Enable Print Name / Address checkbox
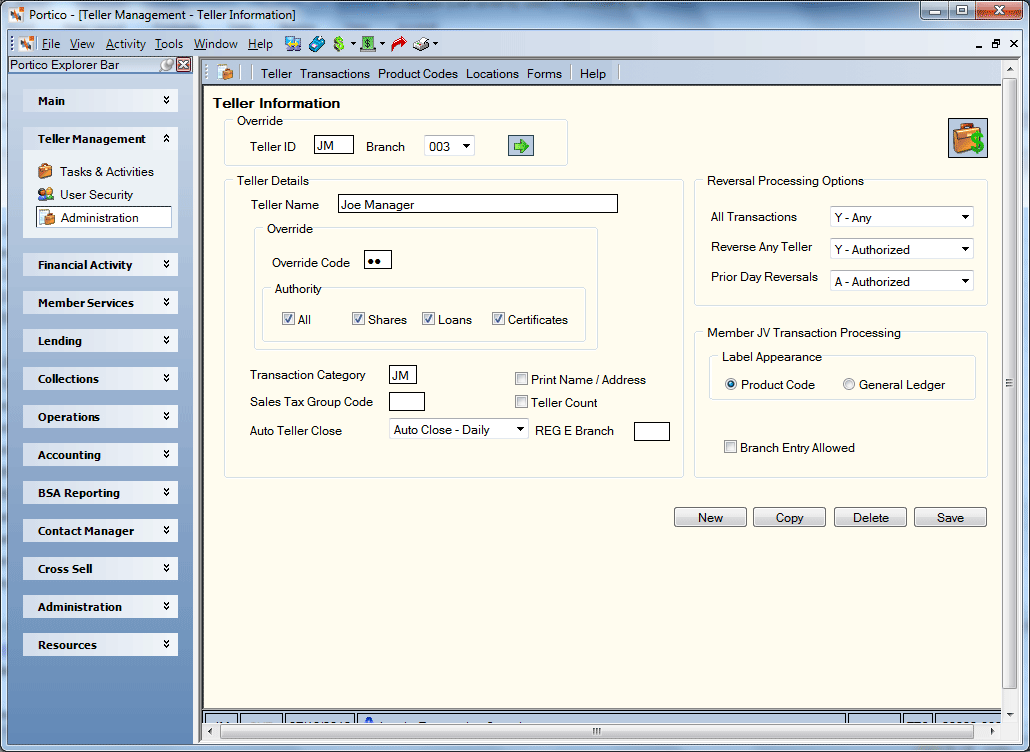Viewport: 1030px width, 752px height. click(522, 379)
